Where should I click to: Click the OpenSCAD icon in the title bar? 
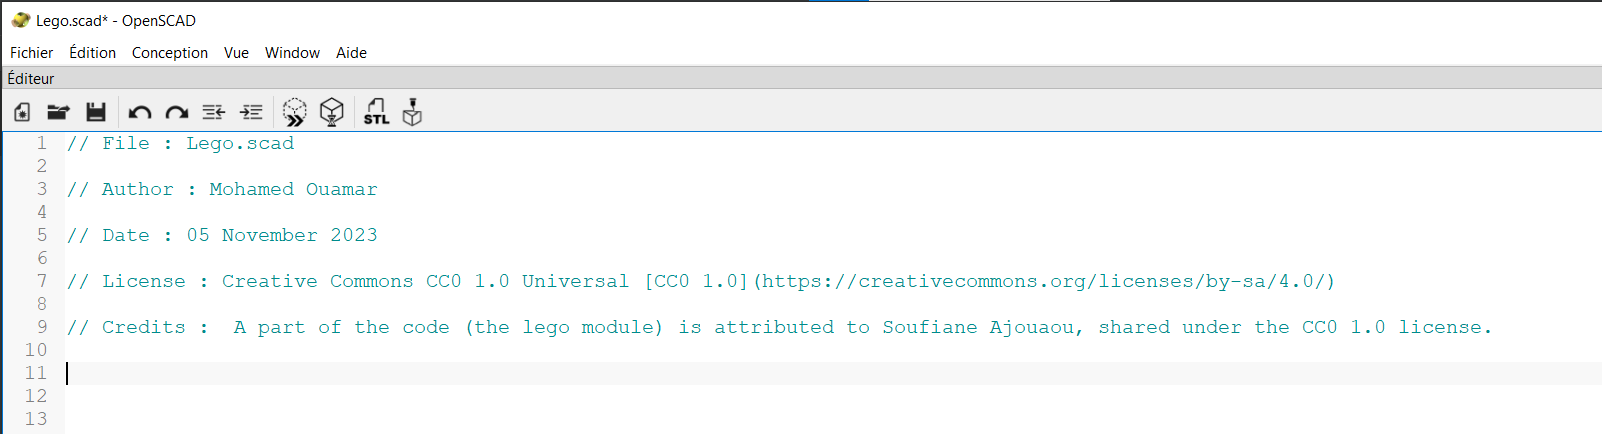(20, 20)
